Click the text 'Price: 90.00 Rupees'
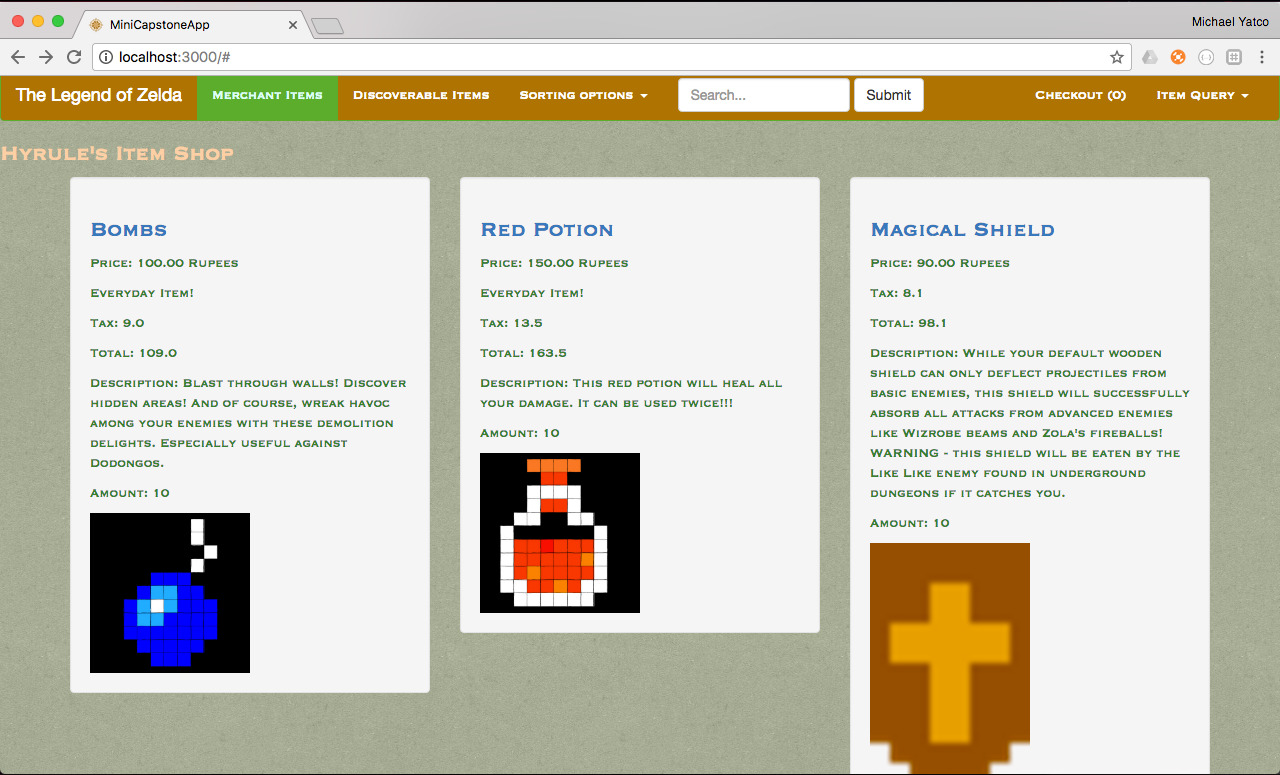 [x=940, y=264]
